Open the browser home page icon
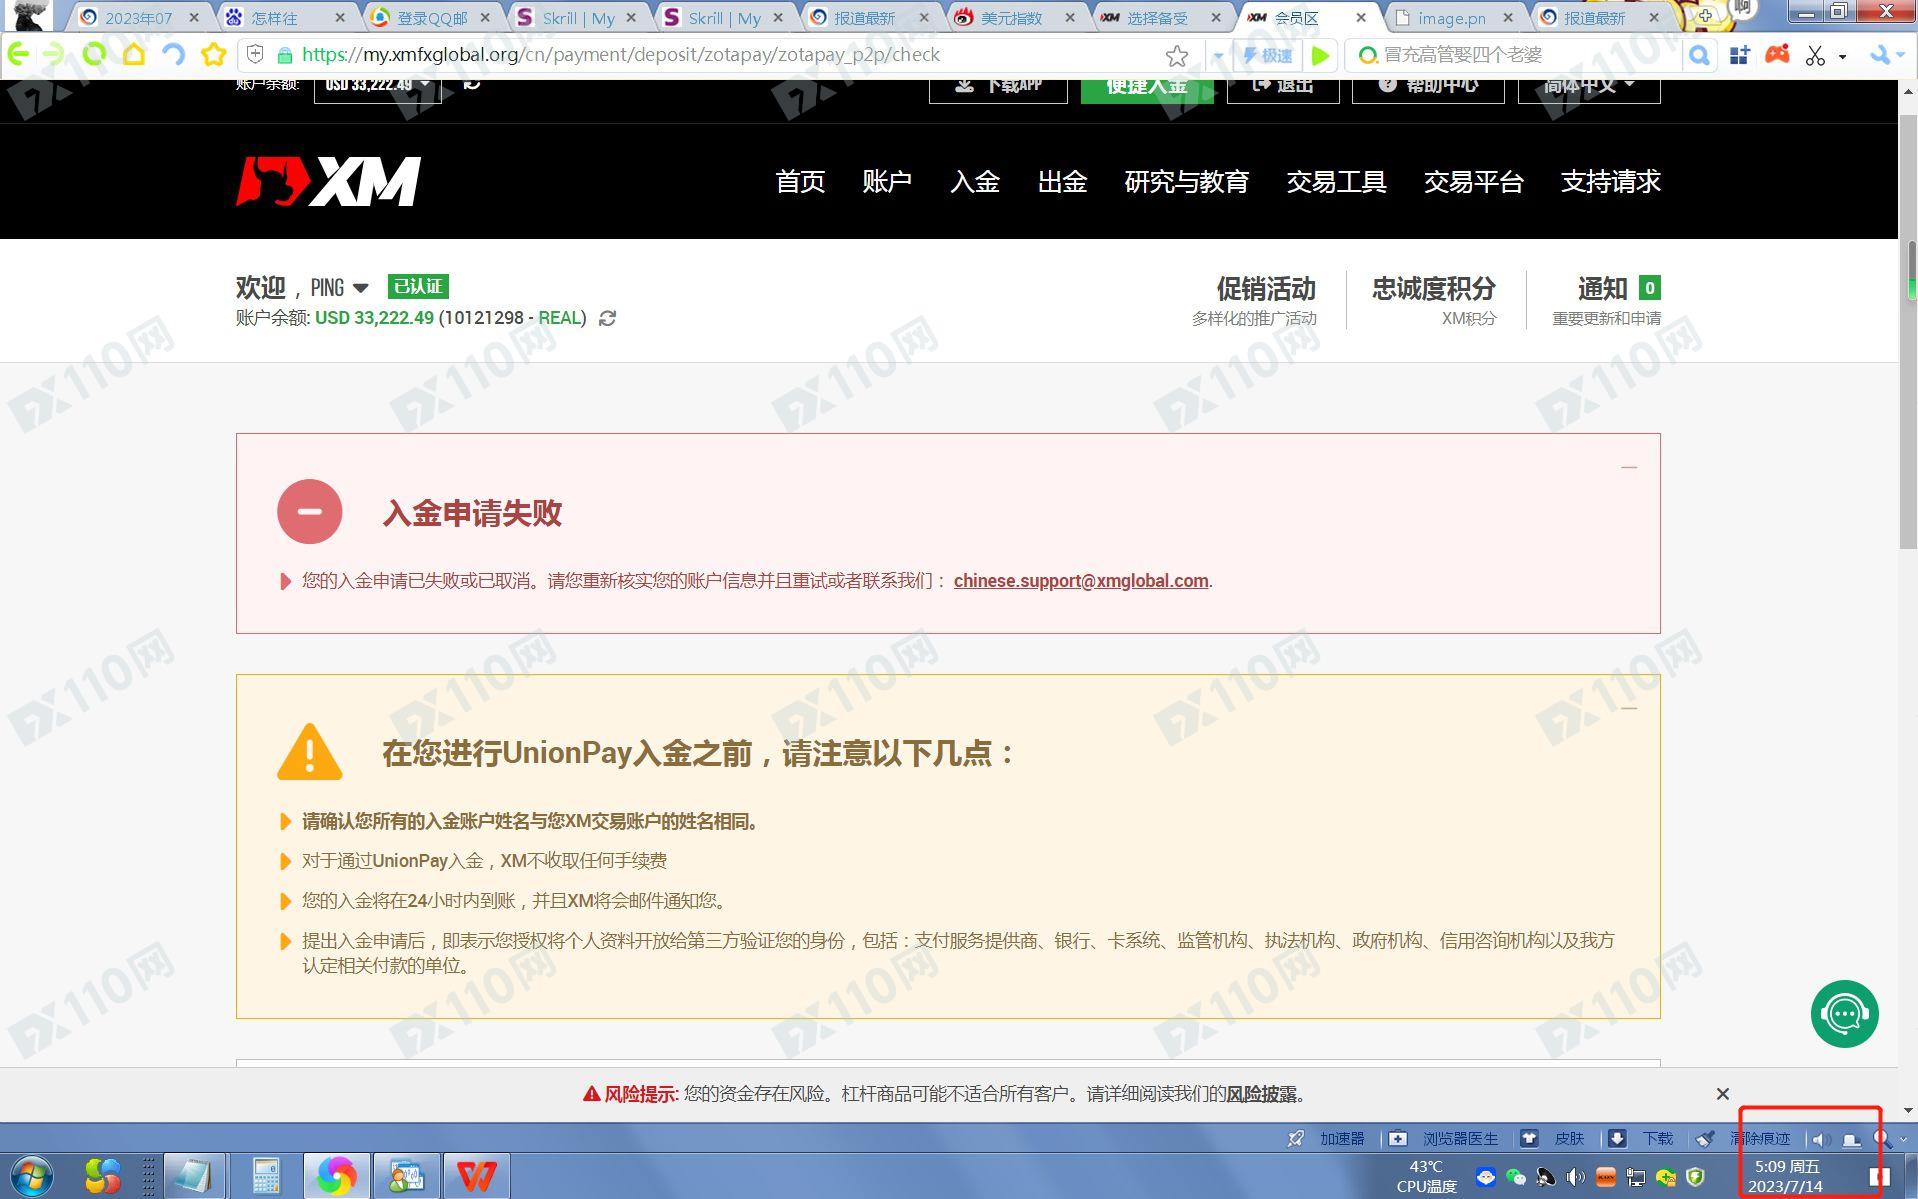The height and width of the screenshot is (1199, 1918). pos(133,55)
